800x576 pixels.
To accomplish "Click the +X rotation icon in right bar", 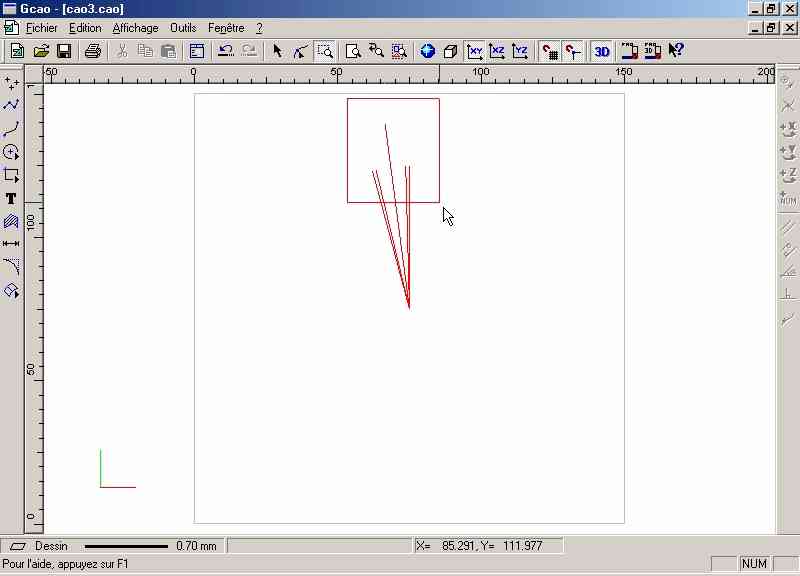I will point(788,129).
